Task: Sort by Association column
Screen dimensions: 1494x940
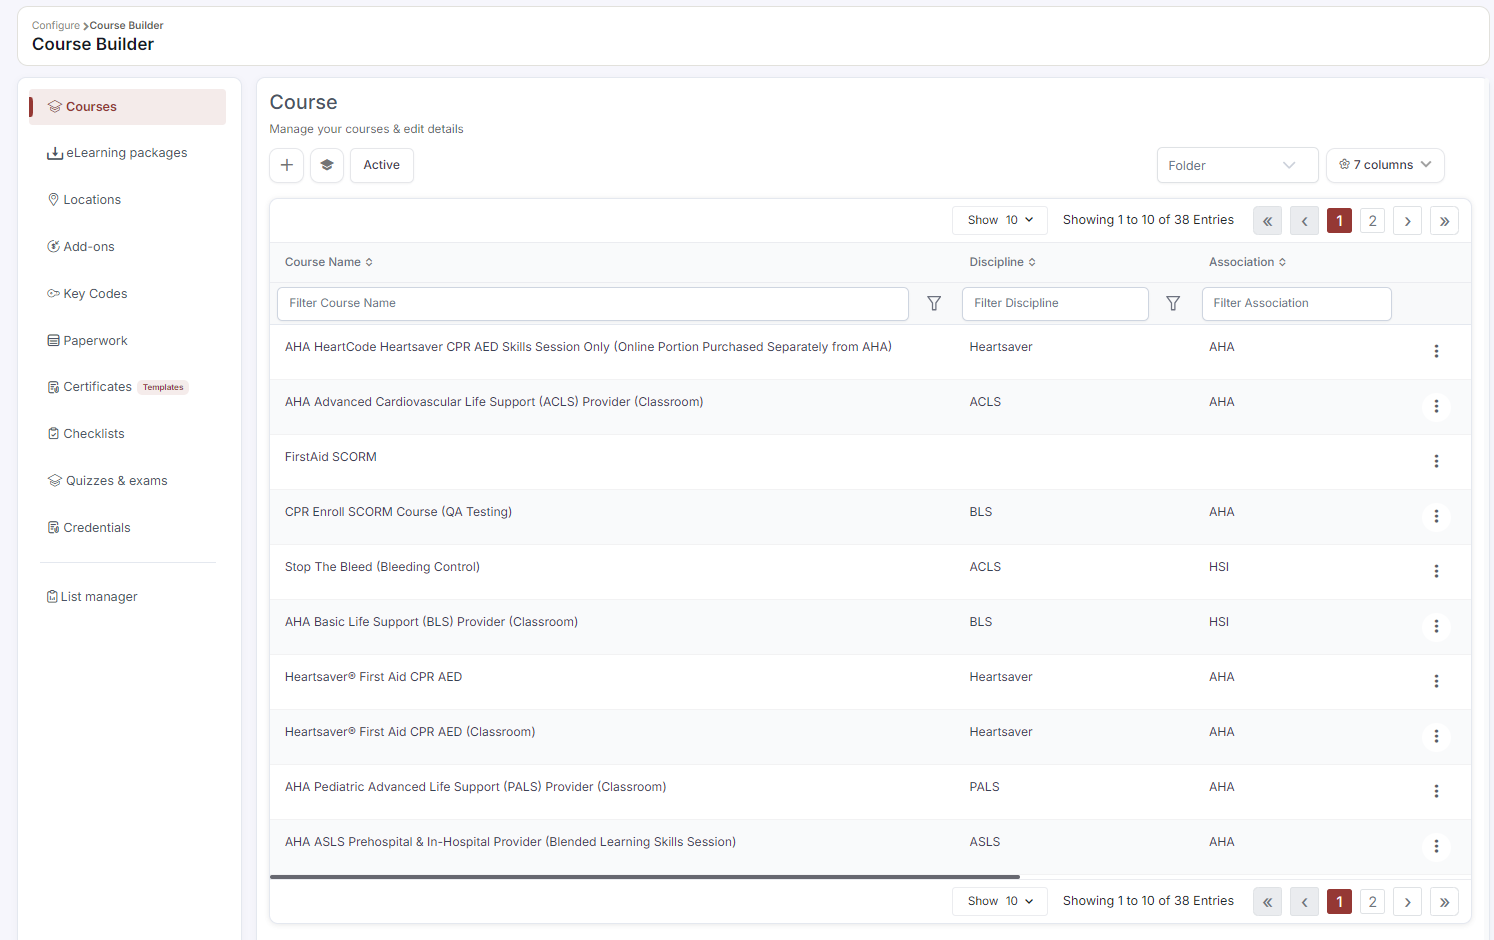Action: pyautogui.click(x=1247, y=262)
